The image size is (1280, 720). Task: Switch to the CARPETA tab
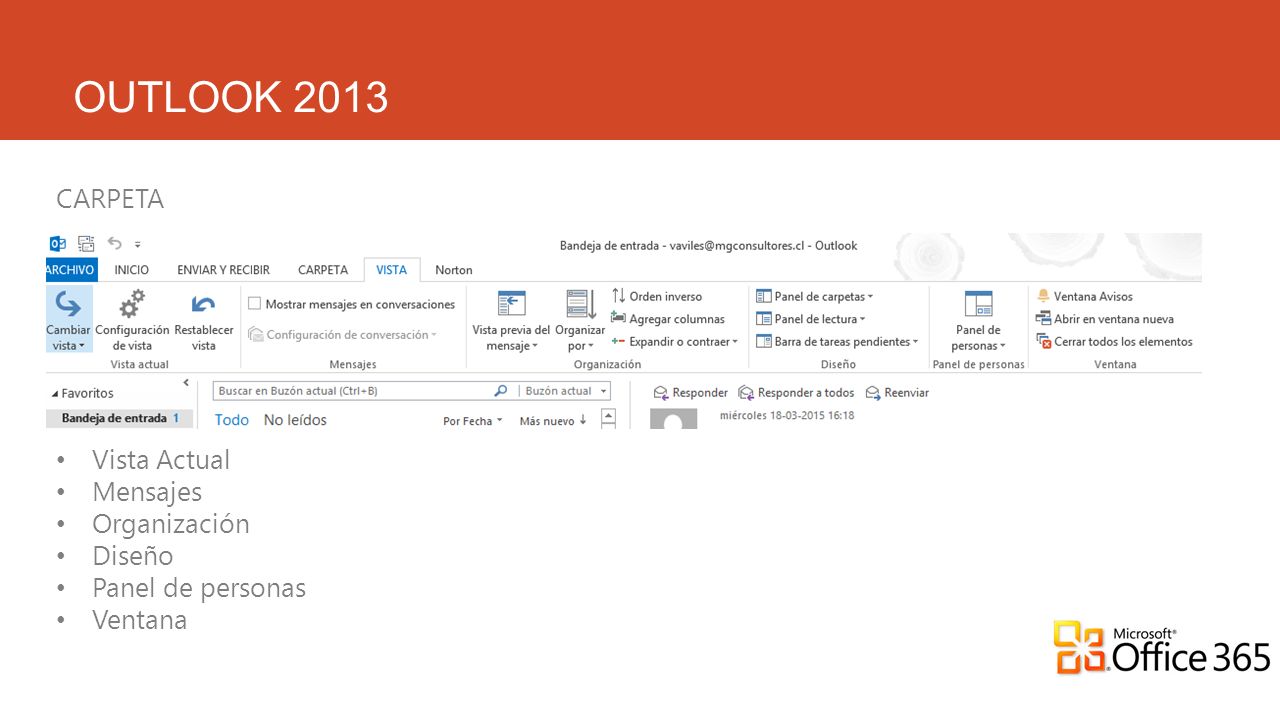323,270
